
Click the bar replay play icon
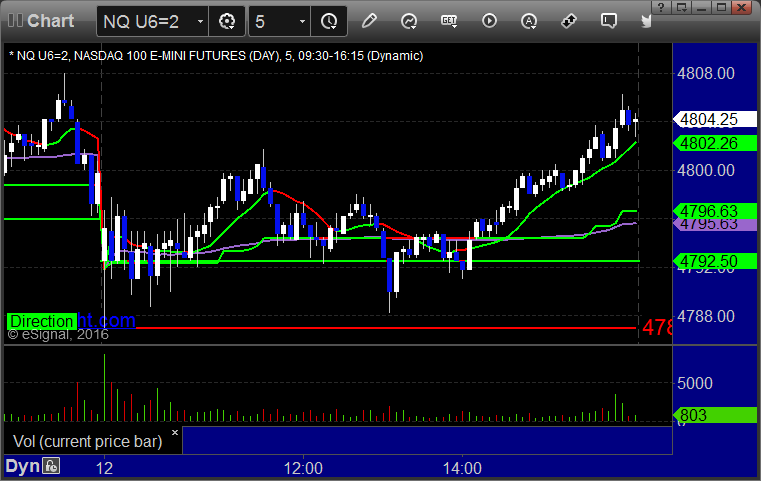(x=489, y=21)
